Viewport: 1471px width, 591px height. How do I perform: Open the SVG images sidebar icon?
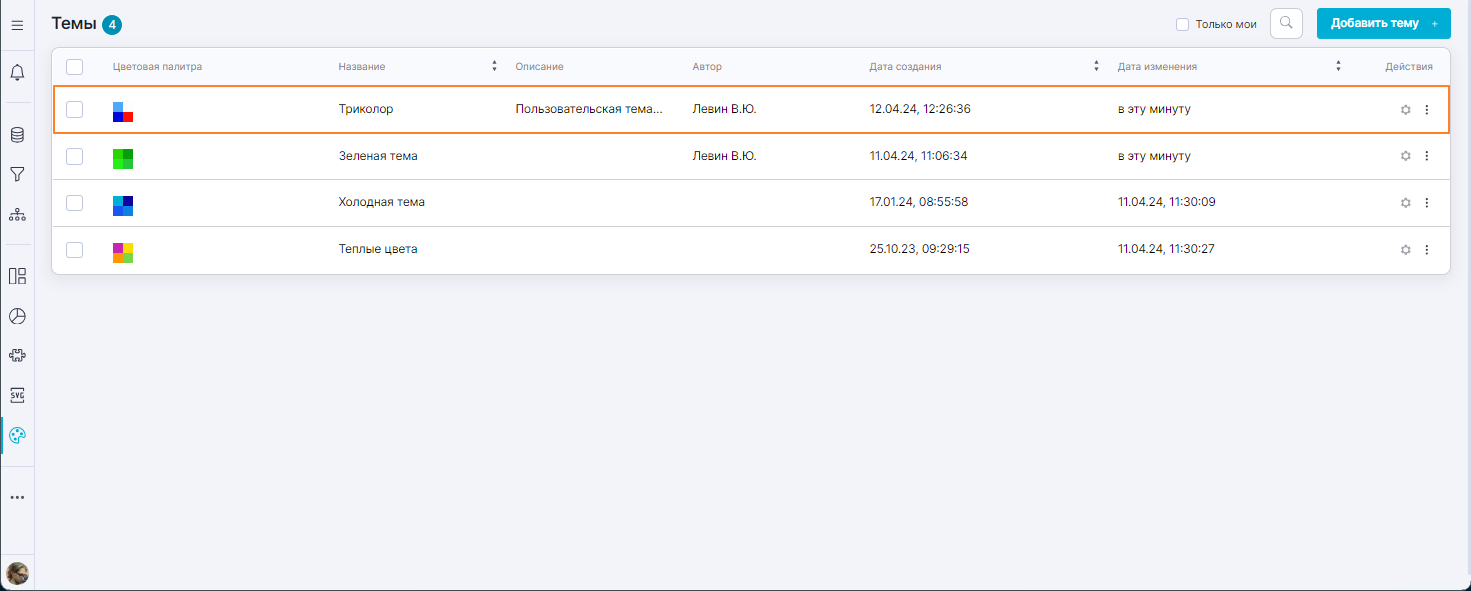click(17, 395)
